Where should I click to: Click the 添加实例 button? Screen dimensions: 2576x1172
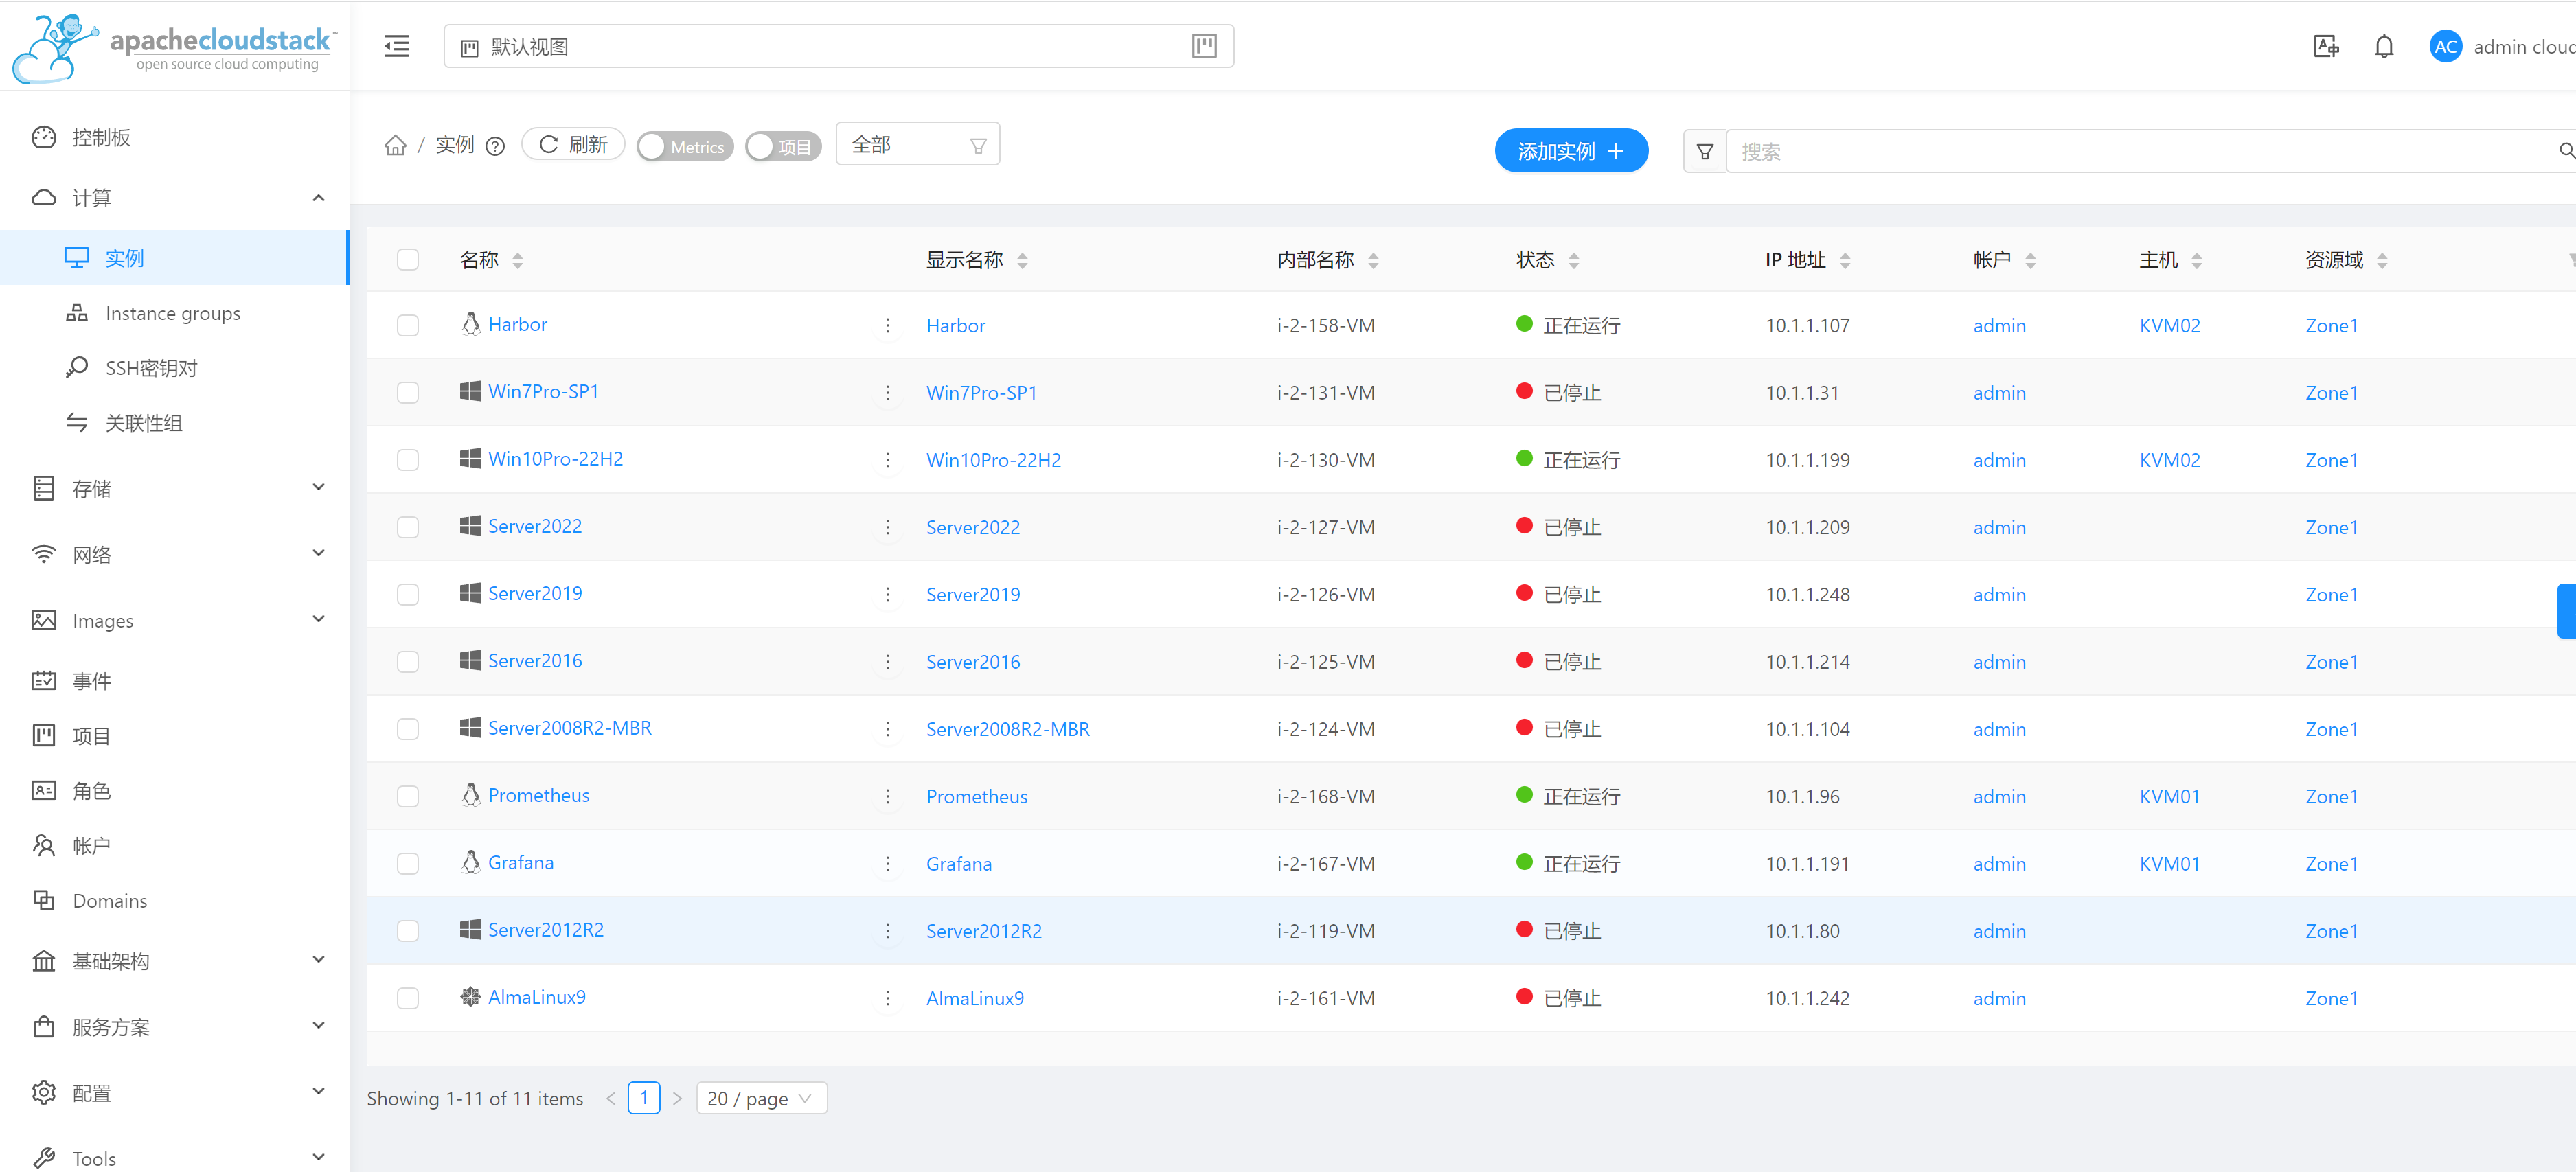tap(1571, 151)
